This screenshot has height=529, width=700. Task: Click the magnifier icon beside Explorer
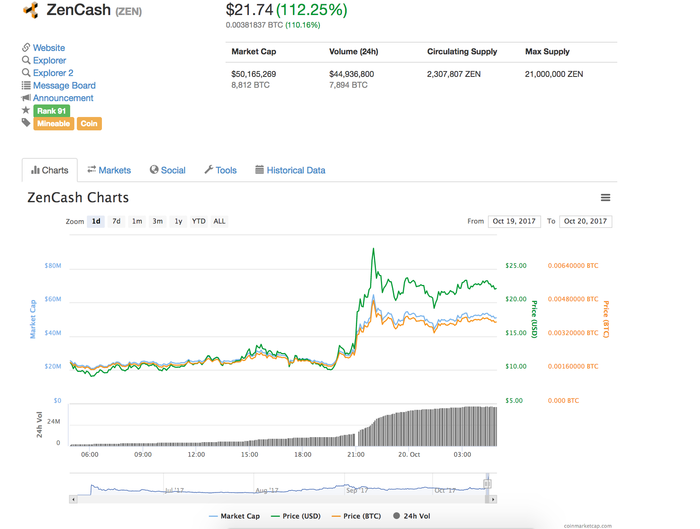point(26,61)
